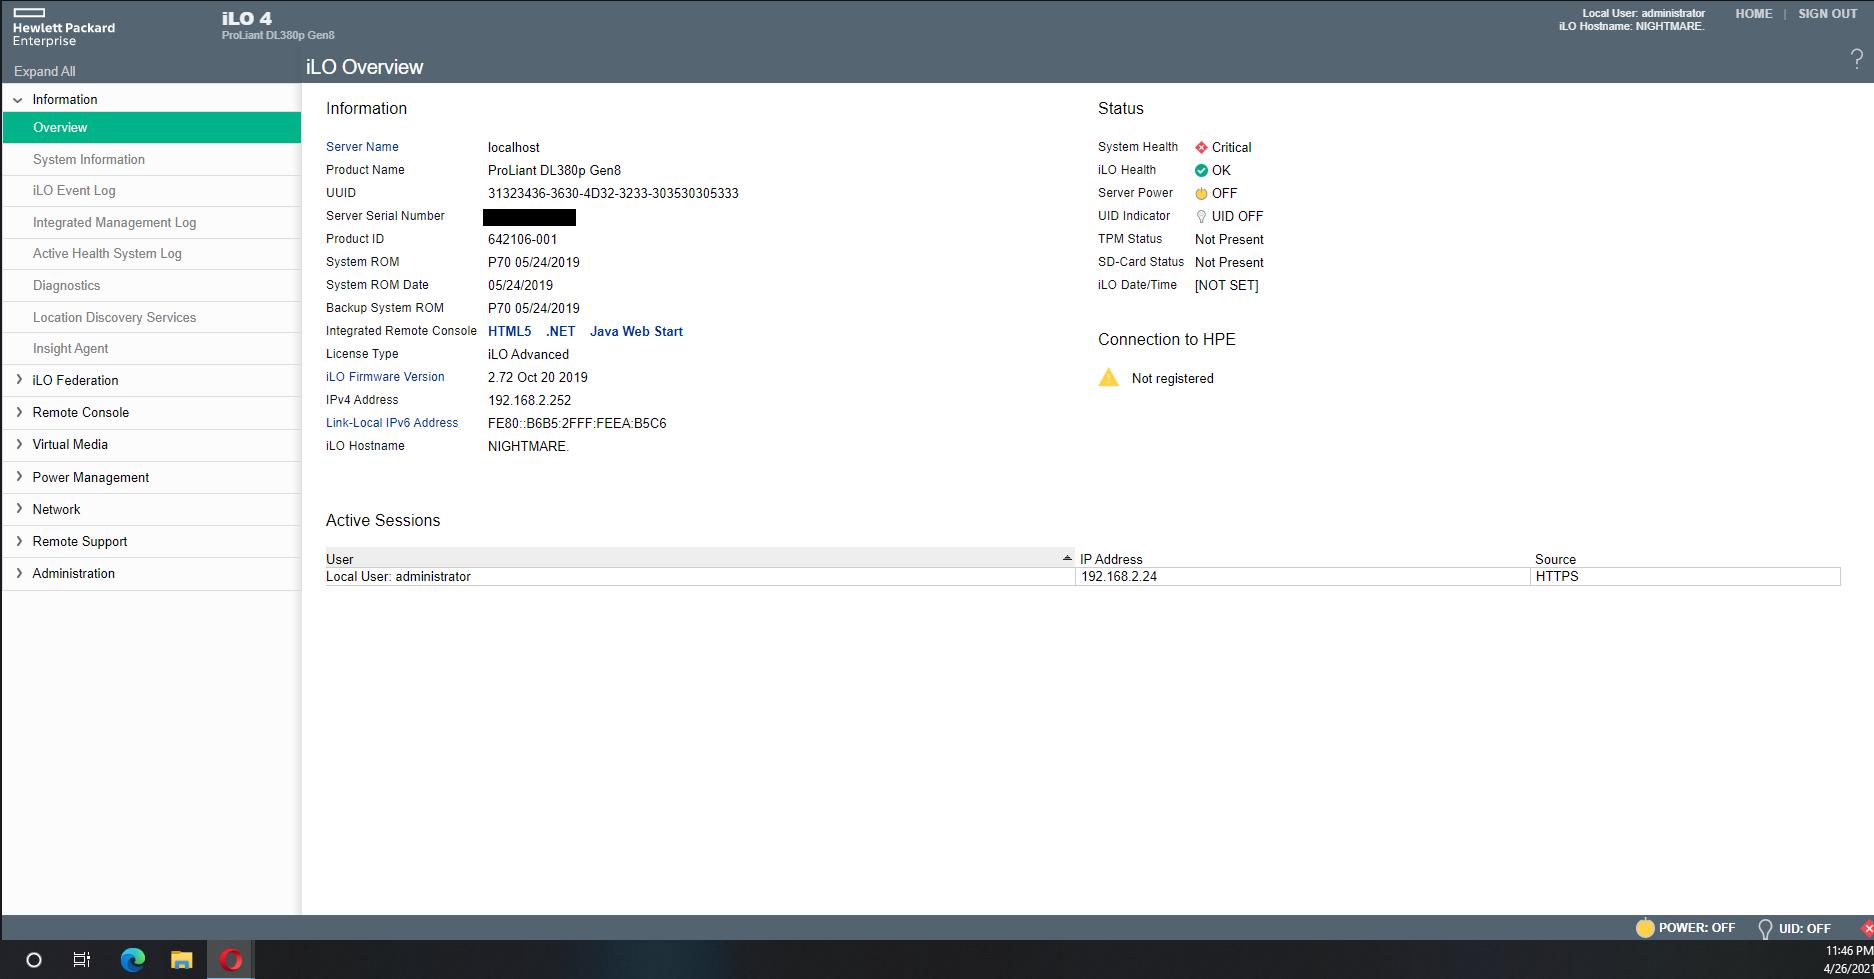Click HTTPS source cell
The width and height of the screenshot is (1874, 979).
[x=1685, y=576]
